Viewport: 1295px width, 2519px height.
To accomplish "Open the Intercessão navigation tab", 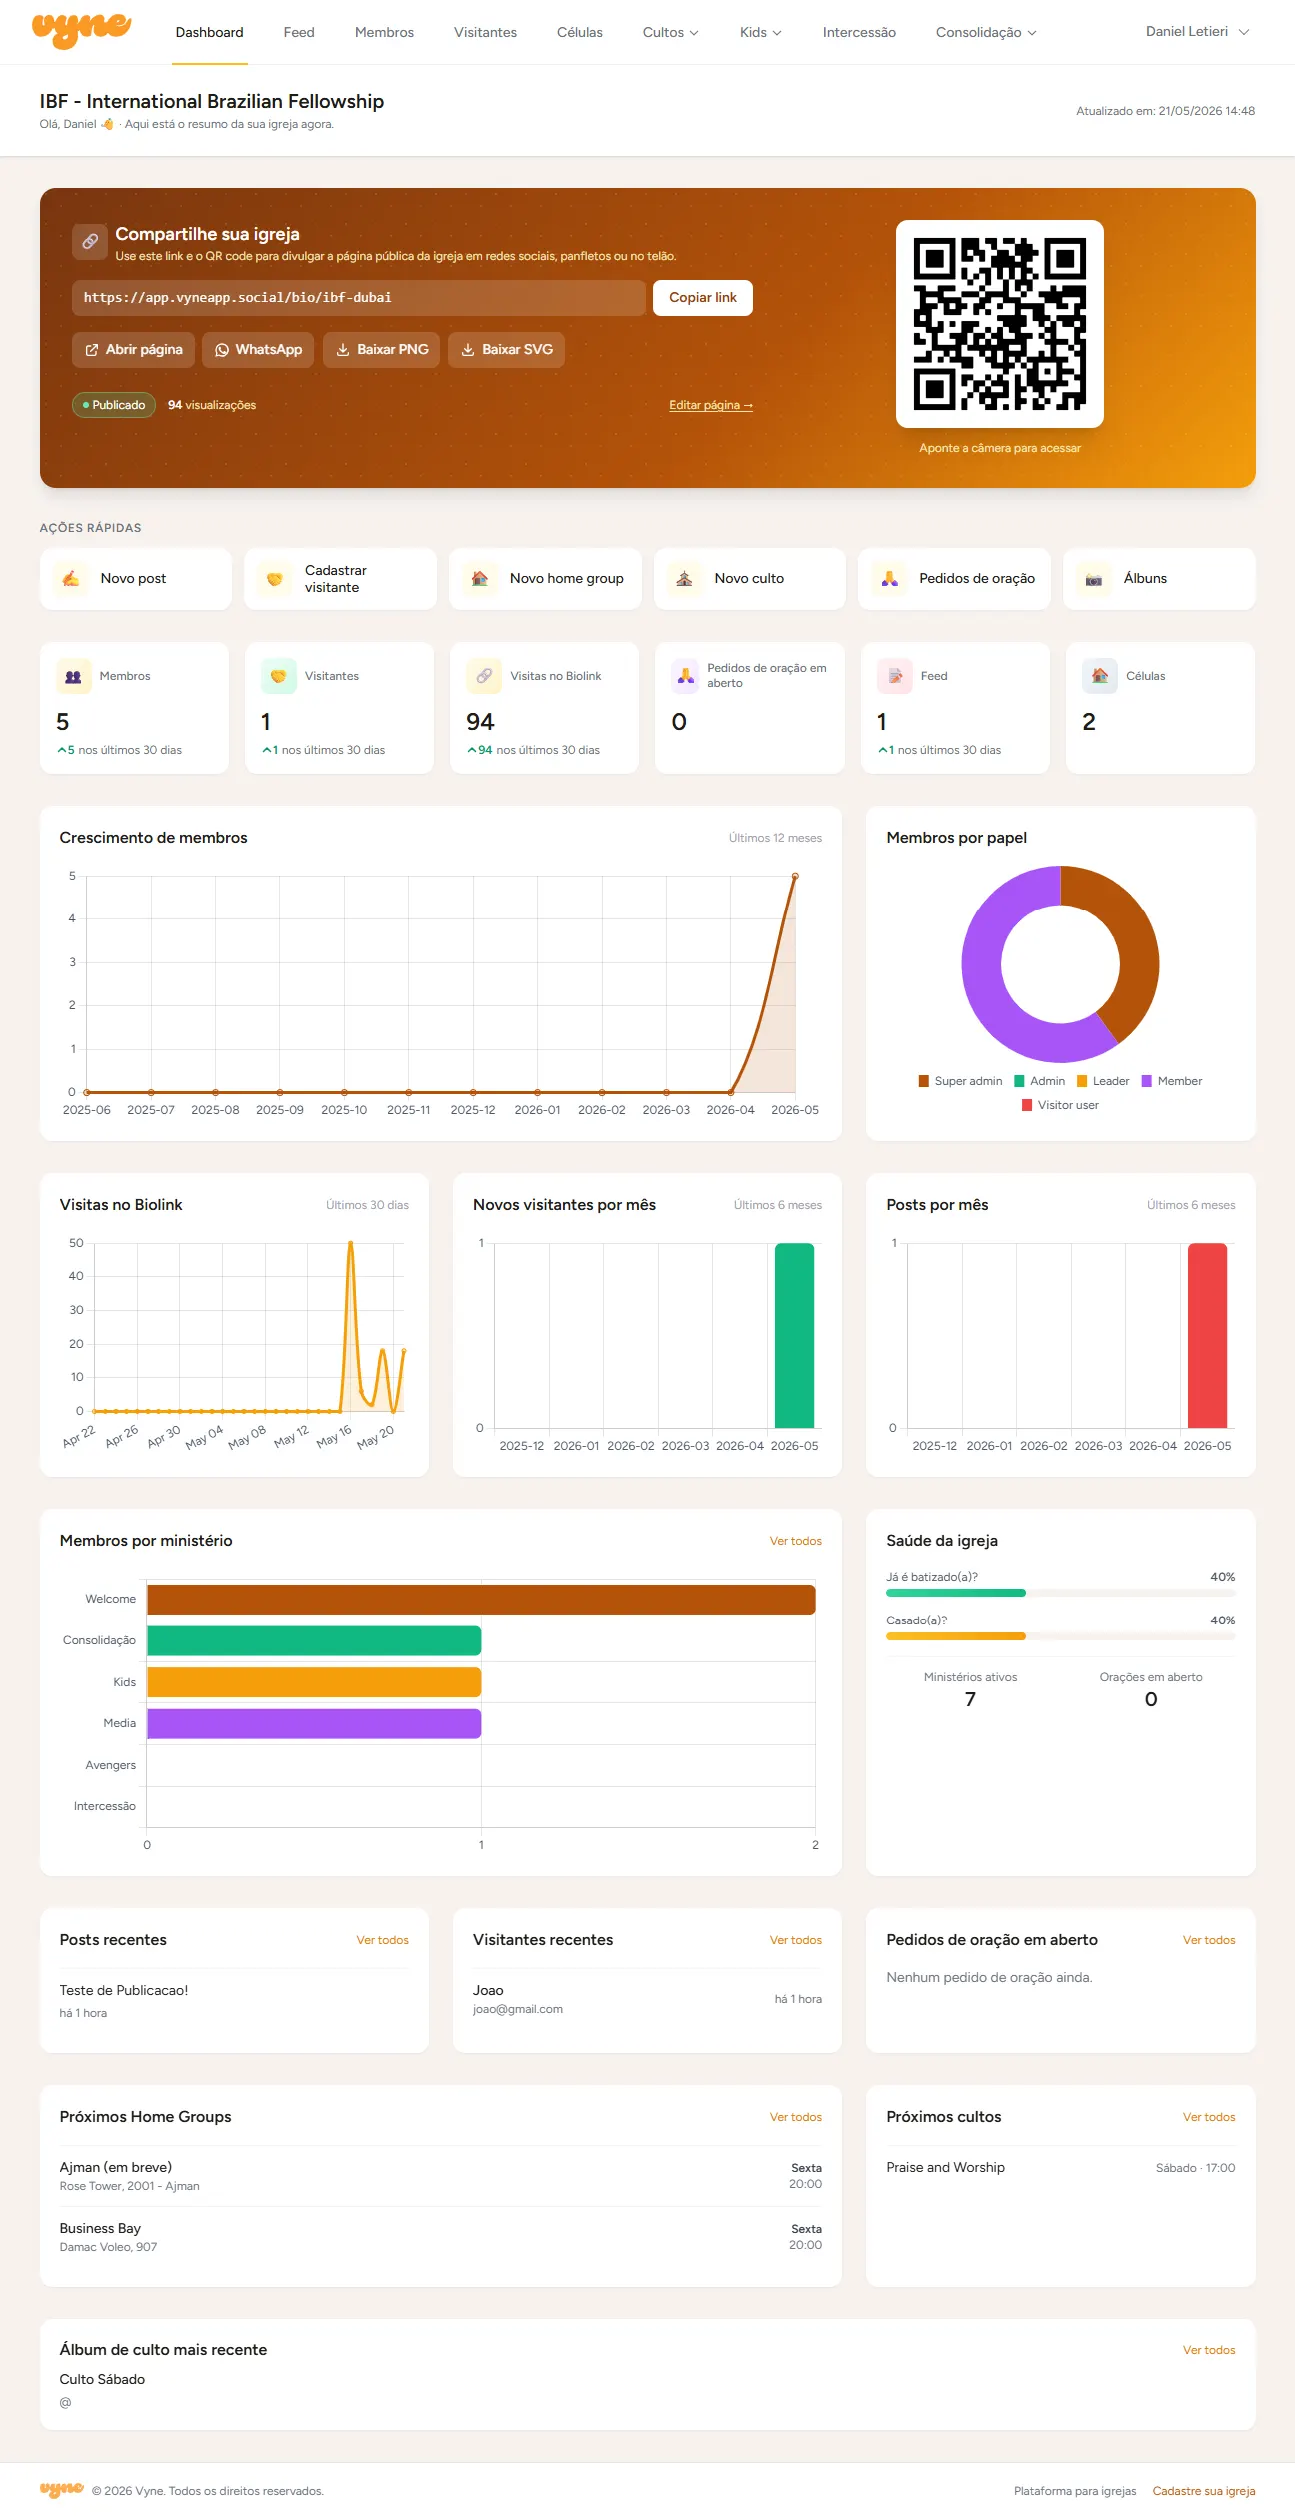I will 859,32.
